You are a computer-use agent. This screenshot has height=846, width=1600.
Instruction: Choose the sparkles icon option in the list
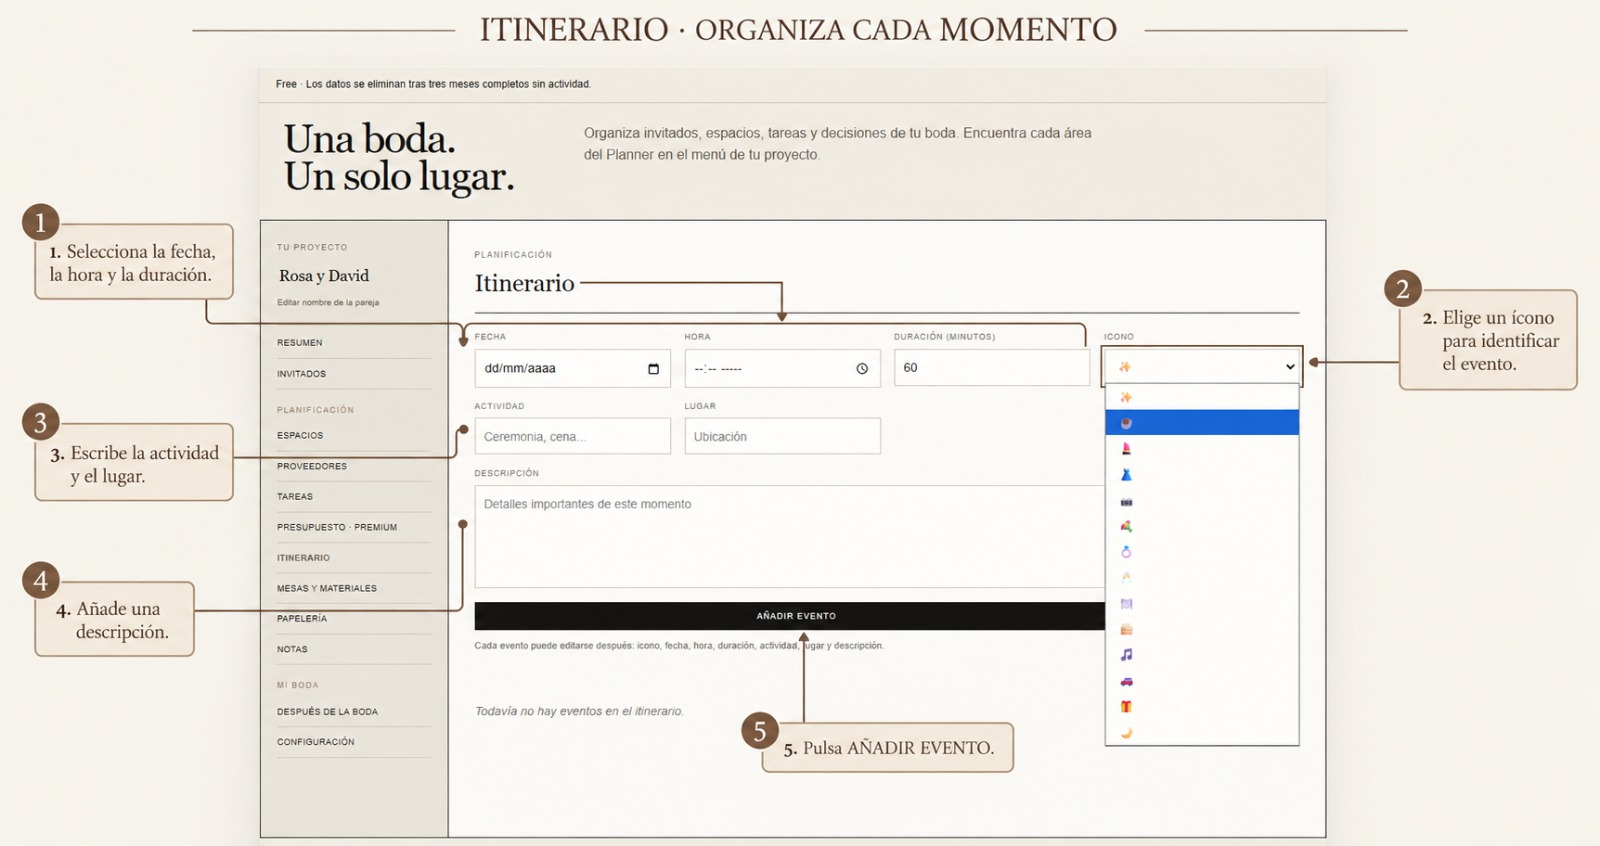pyautogui.click(x=1201, y=397)
